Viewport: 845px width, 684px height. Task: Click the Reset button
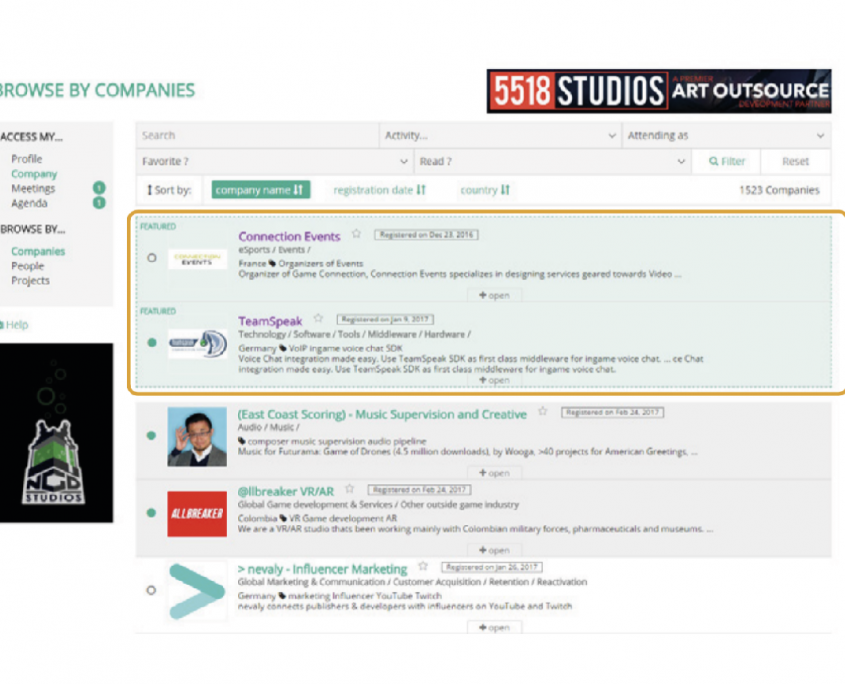tap(795, 161)
